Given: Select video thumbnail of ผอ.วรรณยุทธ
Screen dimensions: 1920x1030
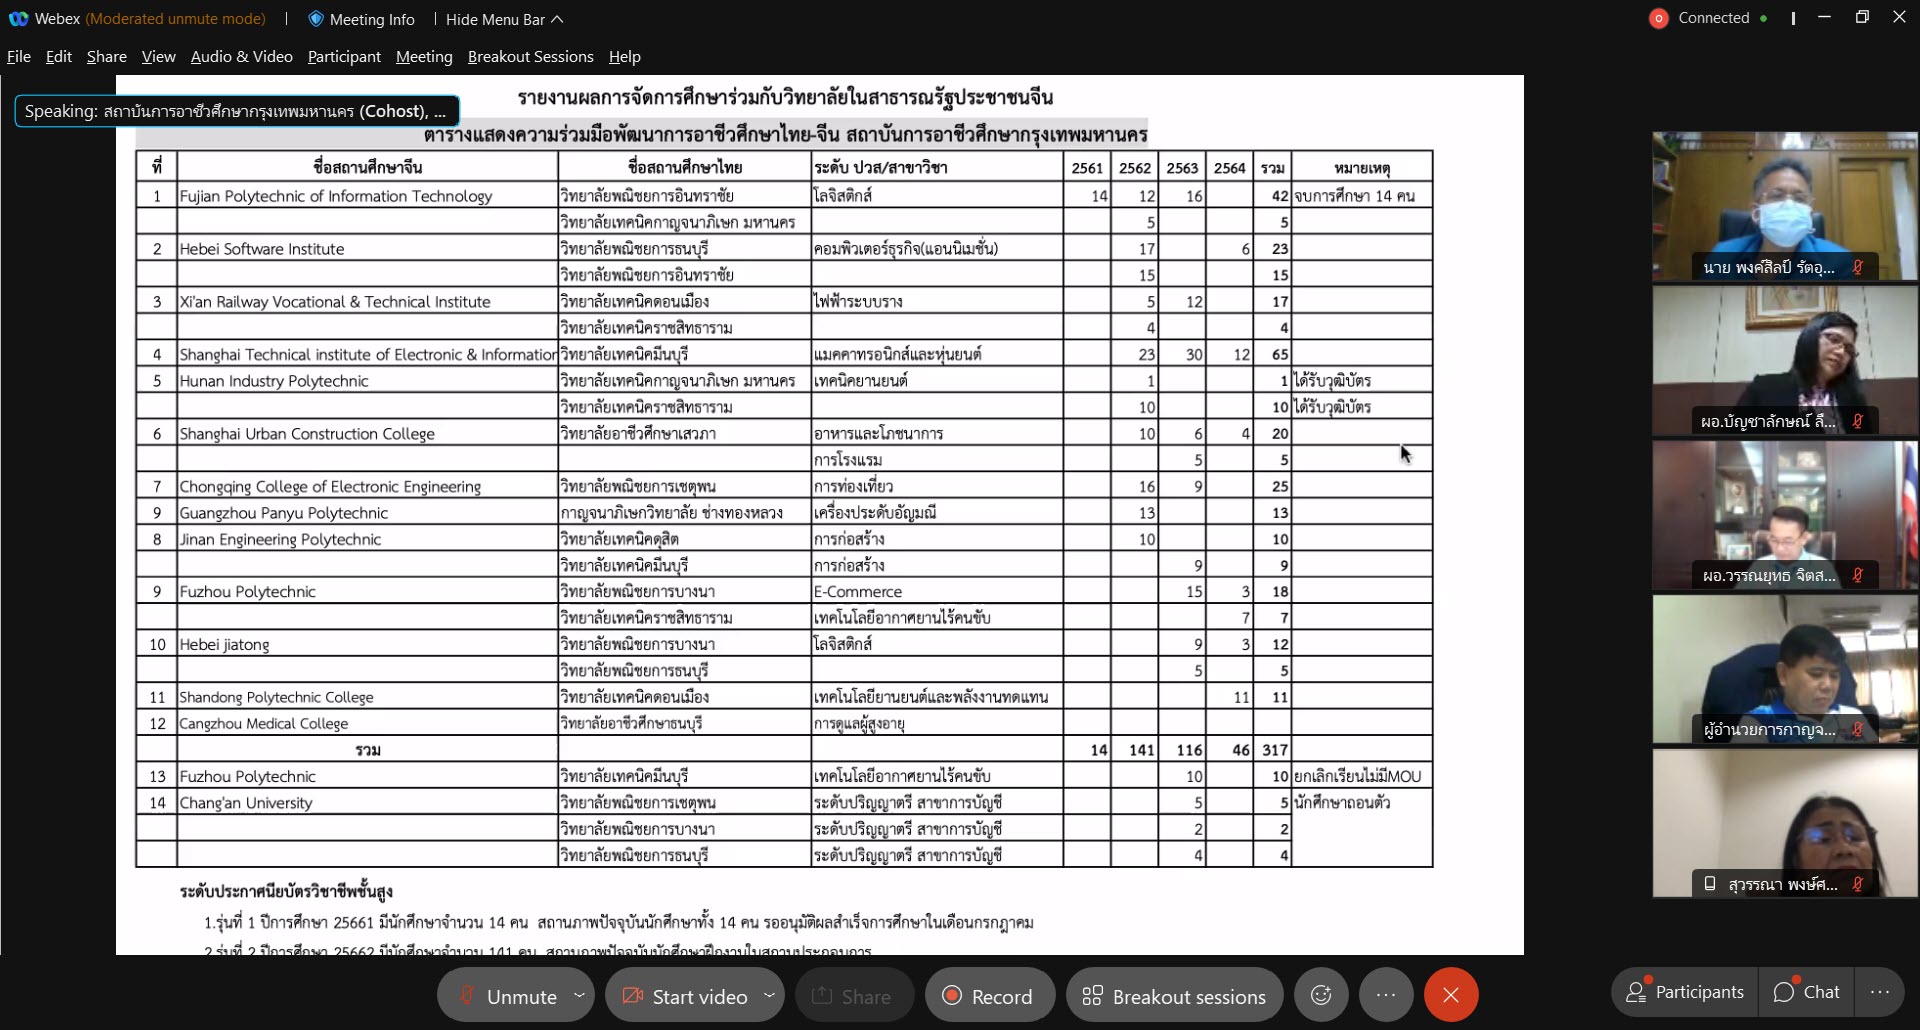Looking at the screenshot, I should point(1785,515).
